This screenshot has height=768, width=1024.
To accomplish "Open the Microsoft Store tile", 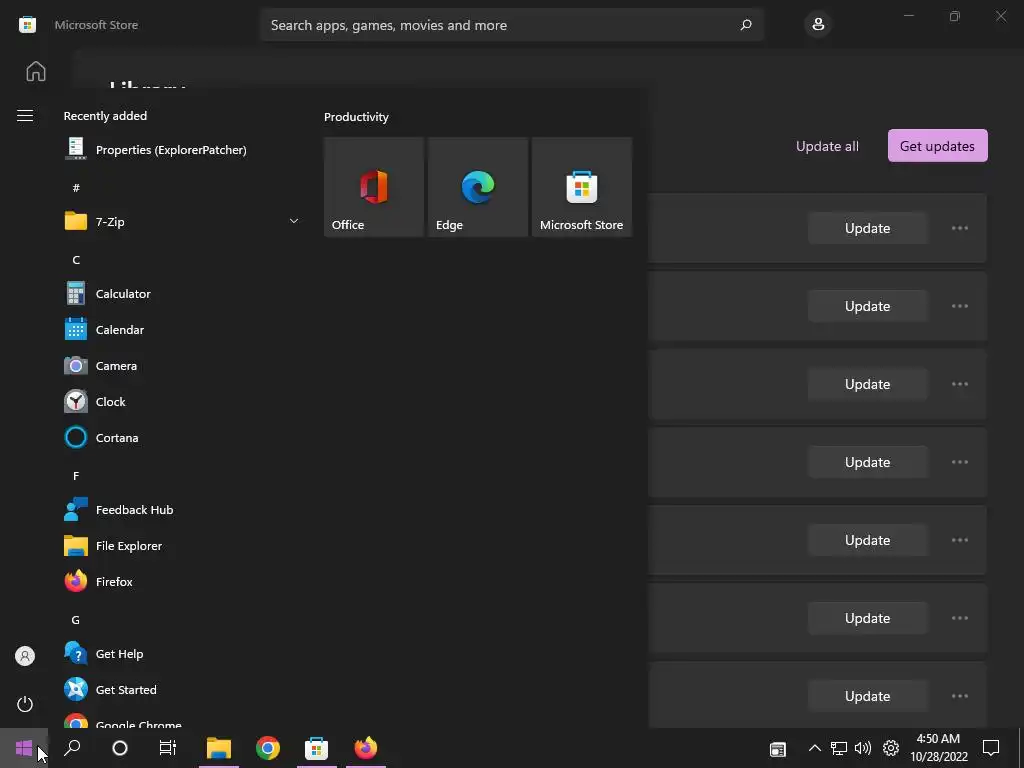I will [582, 187].
